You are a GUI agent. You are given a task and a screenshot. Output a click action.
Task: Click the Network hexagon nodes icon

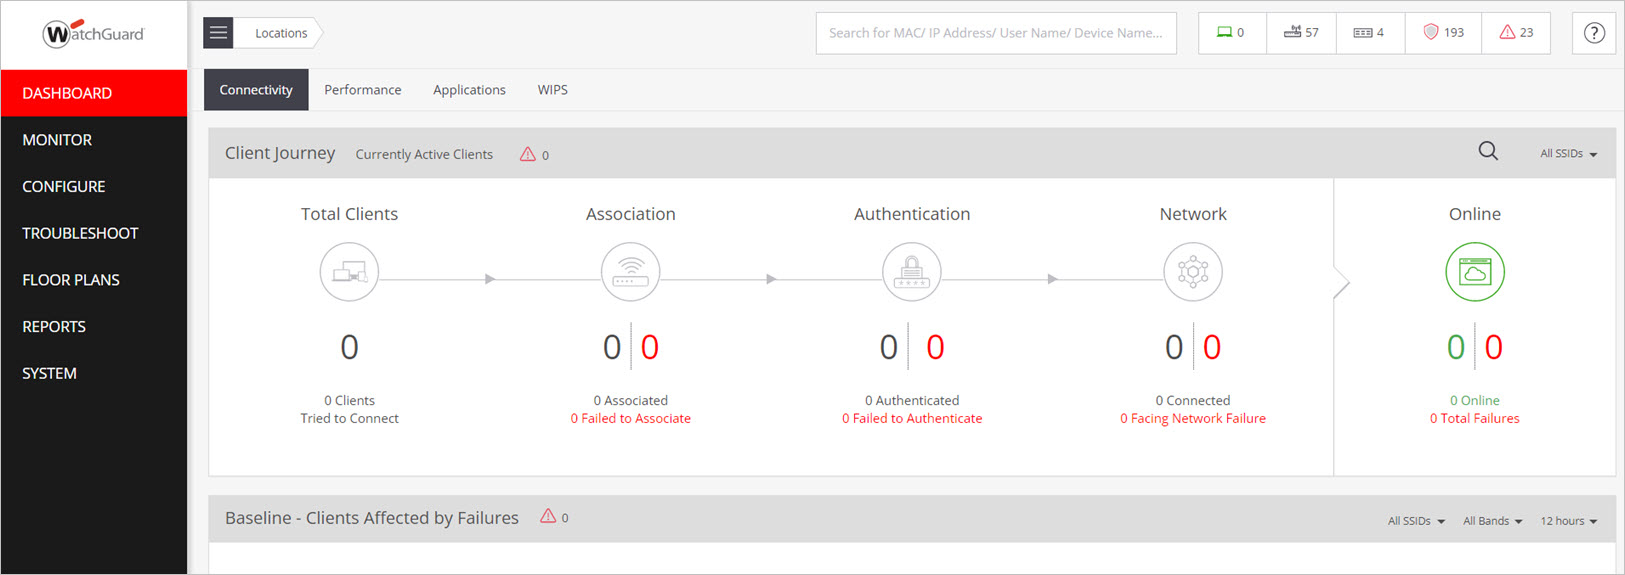[x=1193, y=272]
